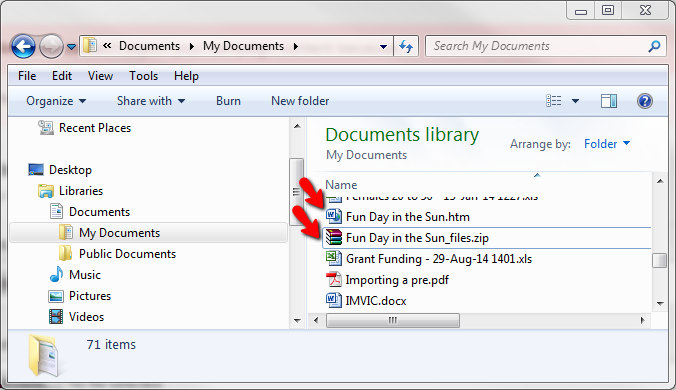Select the Documents breadcrumb in address bar
Screen dimensions: 676x390
(149, 46)
